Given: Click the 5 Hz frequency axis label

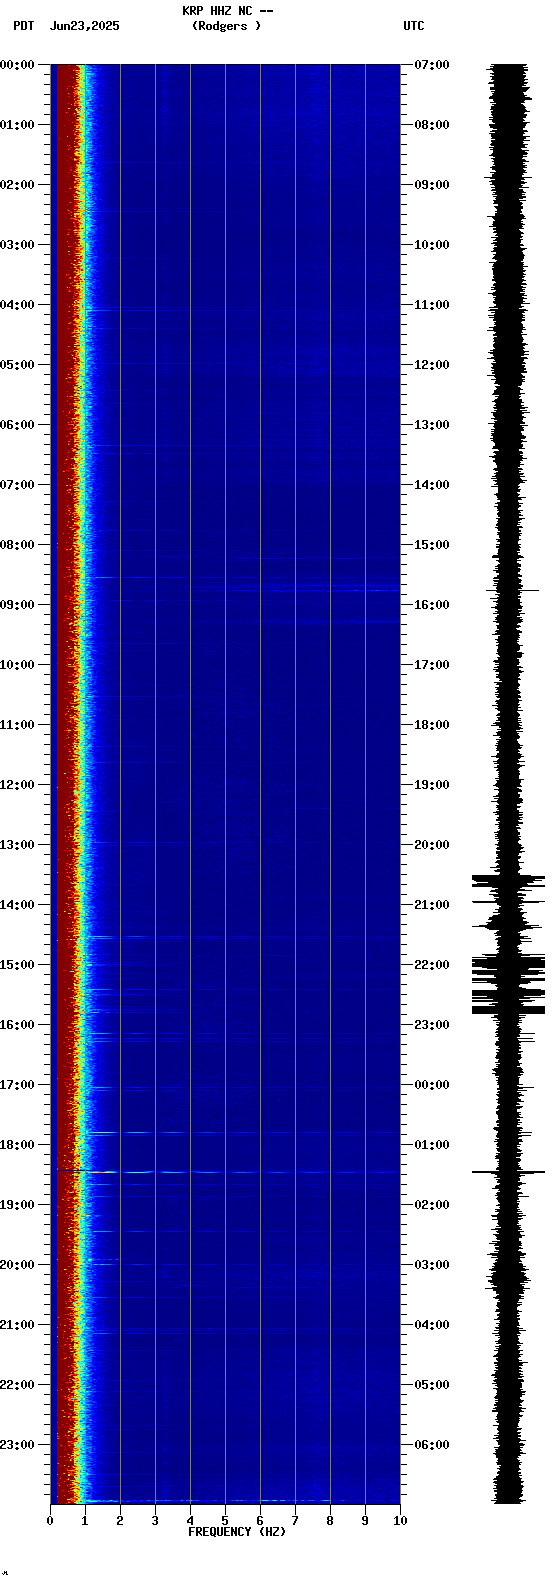Looking at the screenshot, I should click(x=225, y=1521).
